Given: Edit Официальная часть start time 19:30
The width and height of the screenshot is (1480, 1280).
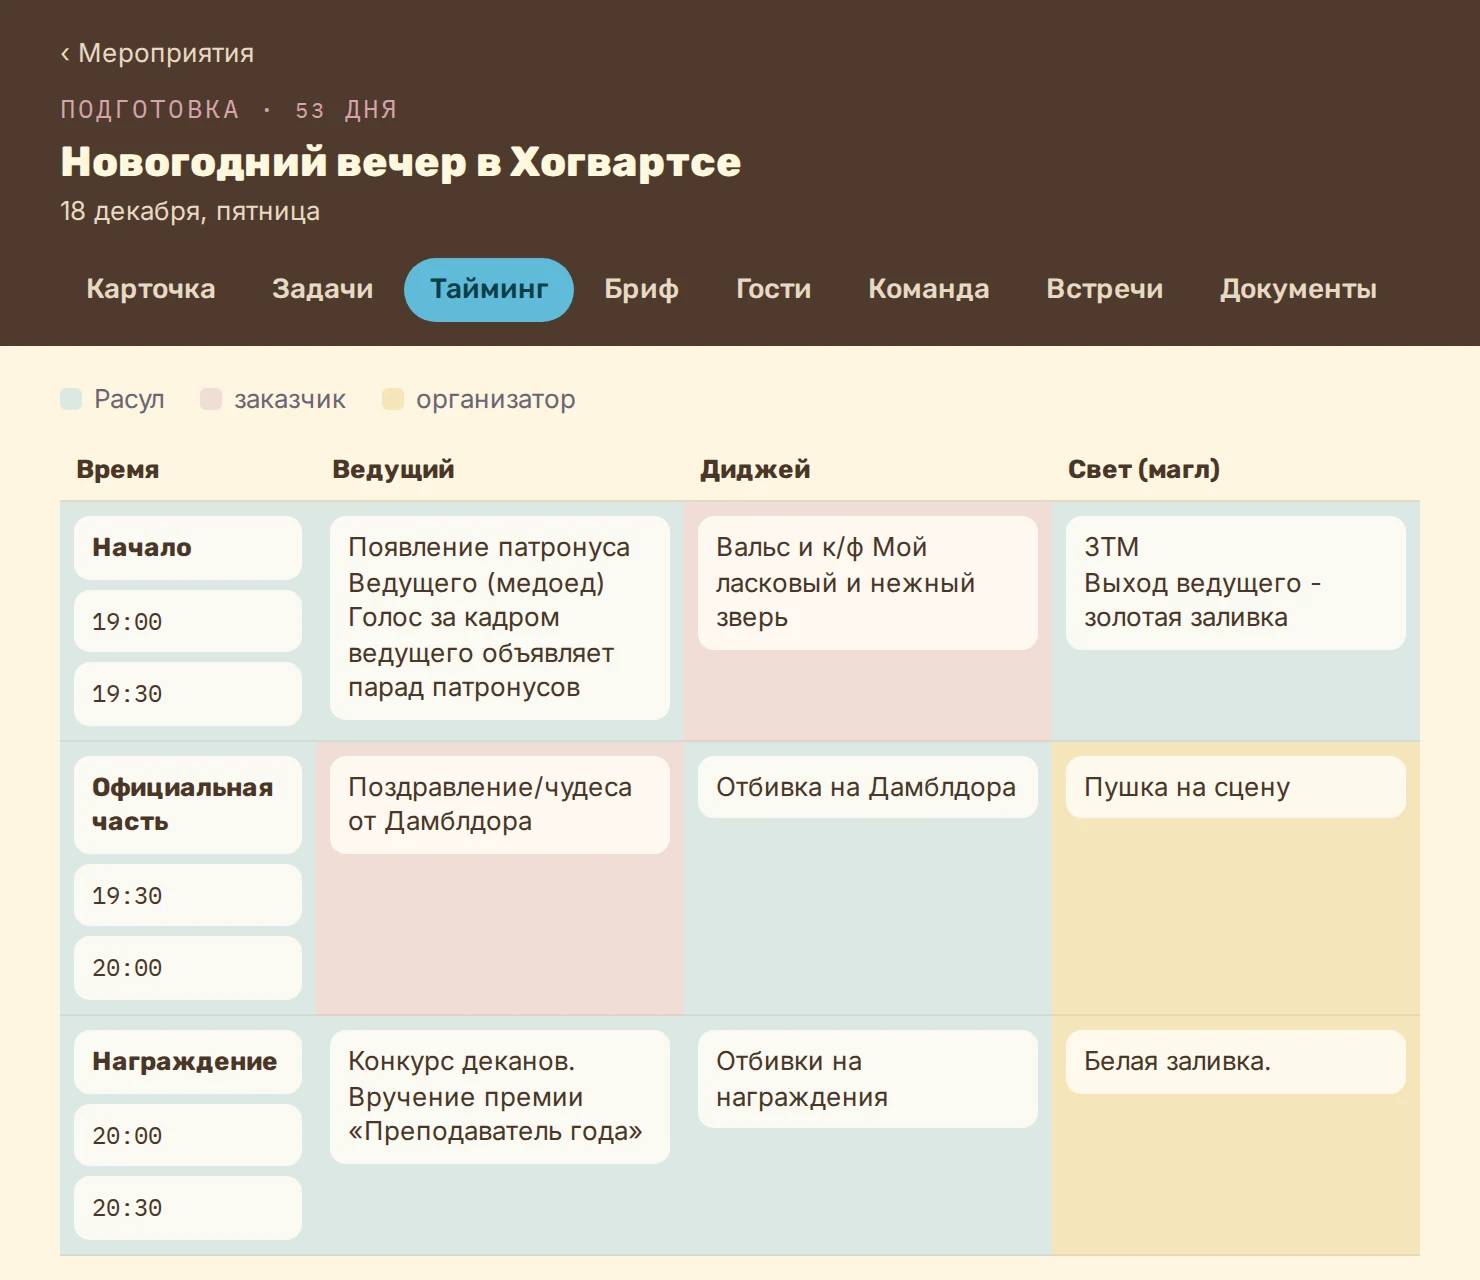Looking at the screenshot, I should coord(188,895).
